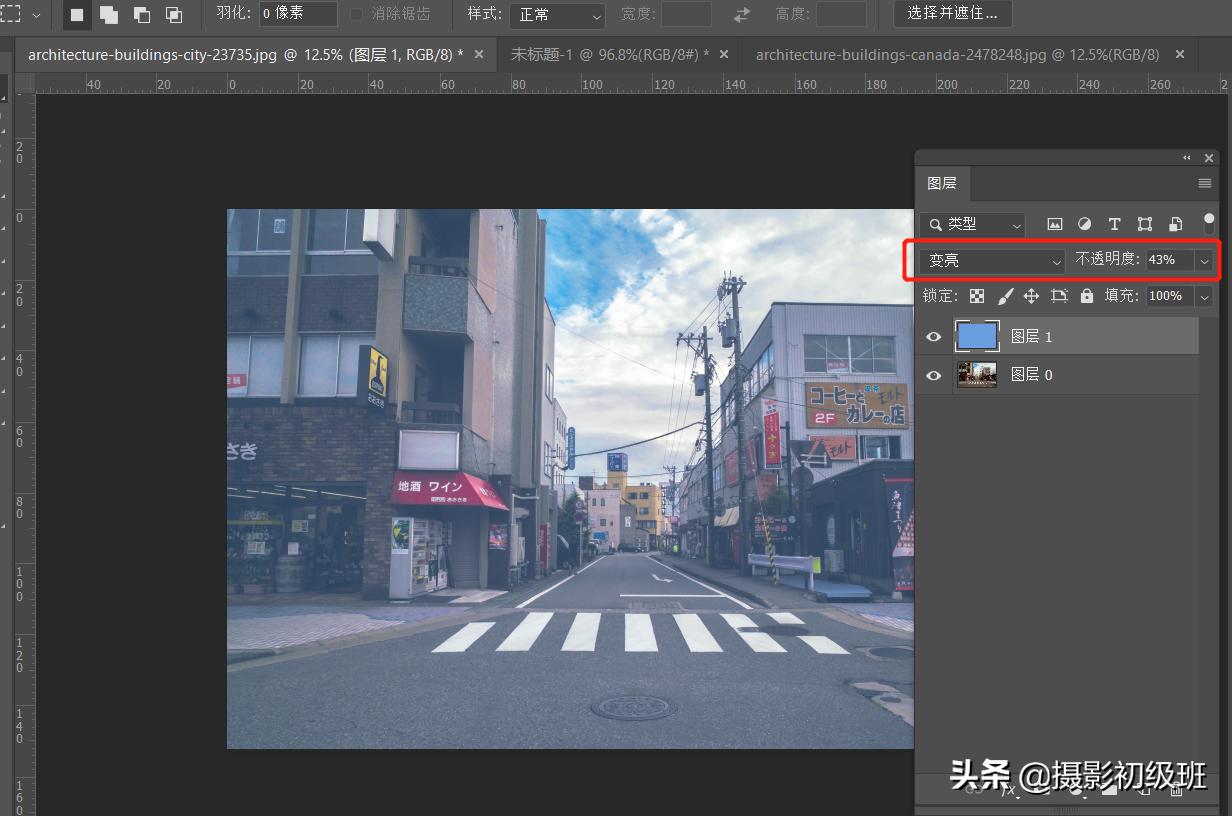Filter layers by adjustment layers
This screenshot has width=1232, height=816.
coord(1084,224)
